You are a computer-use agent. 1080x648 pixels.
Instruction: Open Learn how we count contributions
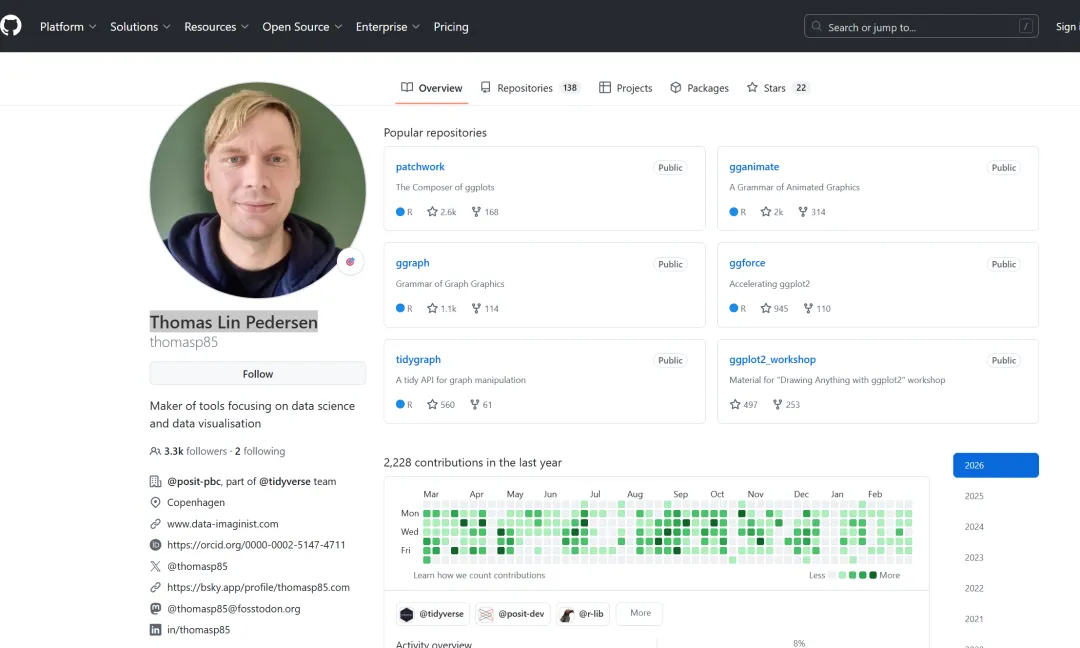479,575
